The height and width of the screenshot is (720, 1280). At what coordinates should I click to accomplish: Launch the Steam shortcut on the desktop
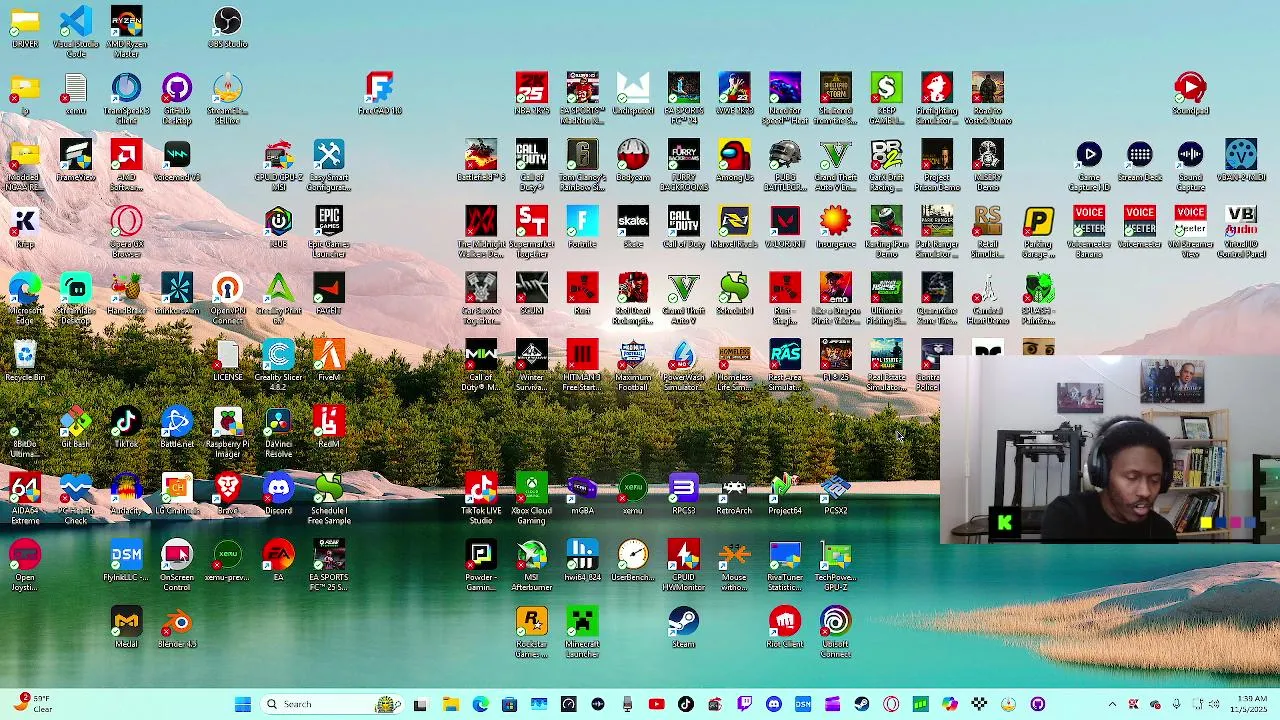point(683,629)
